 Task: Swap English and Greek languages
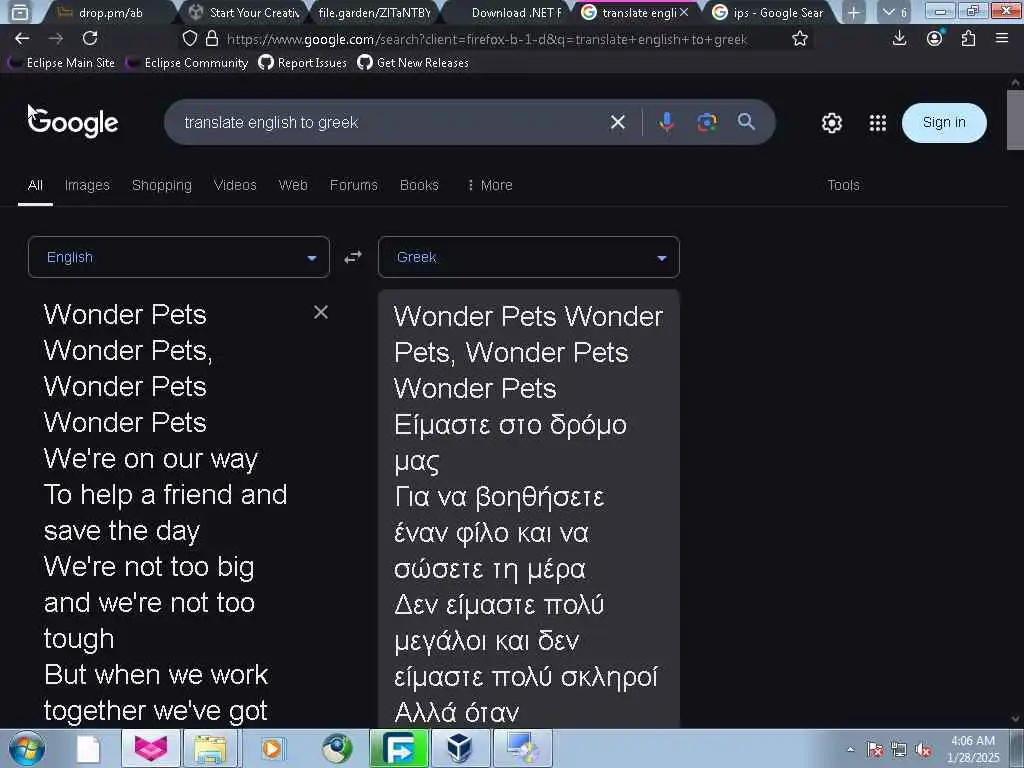(353, 257)
